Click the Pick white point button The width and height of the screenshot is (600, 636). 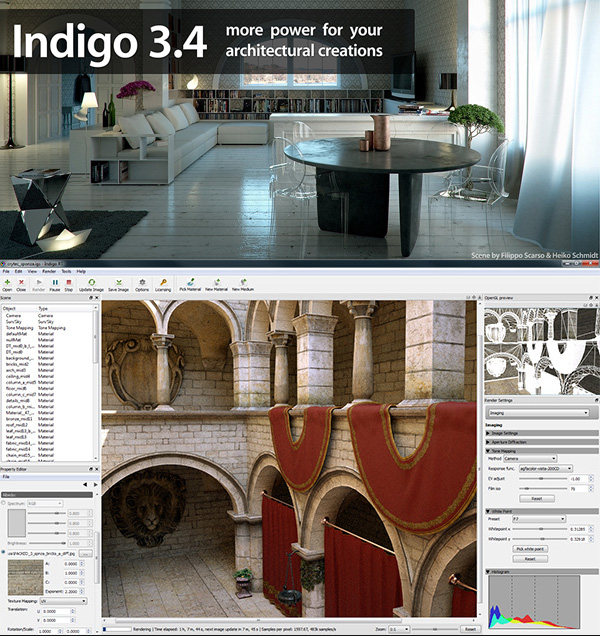click(x=530, y=549)
